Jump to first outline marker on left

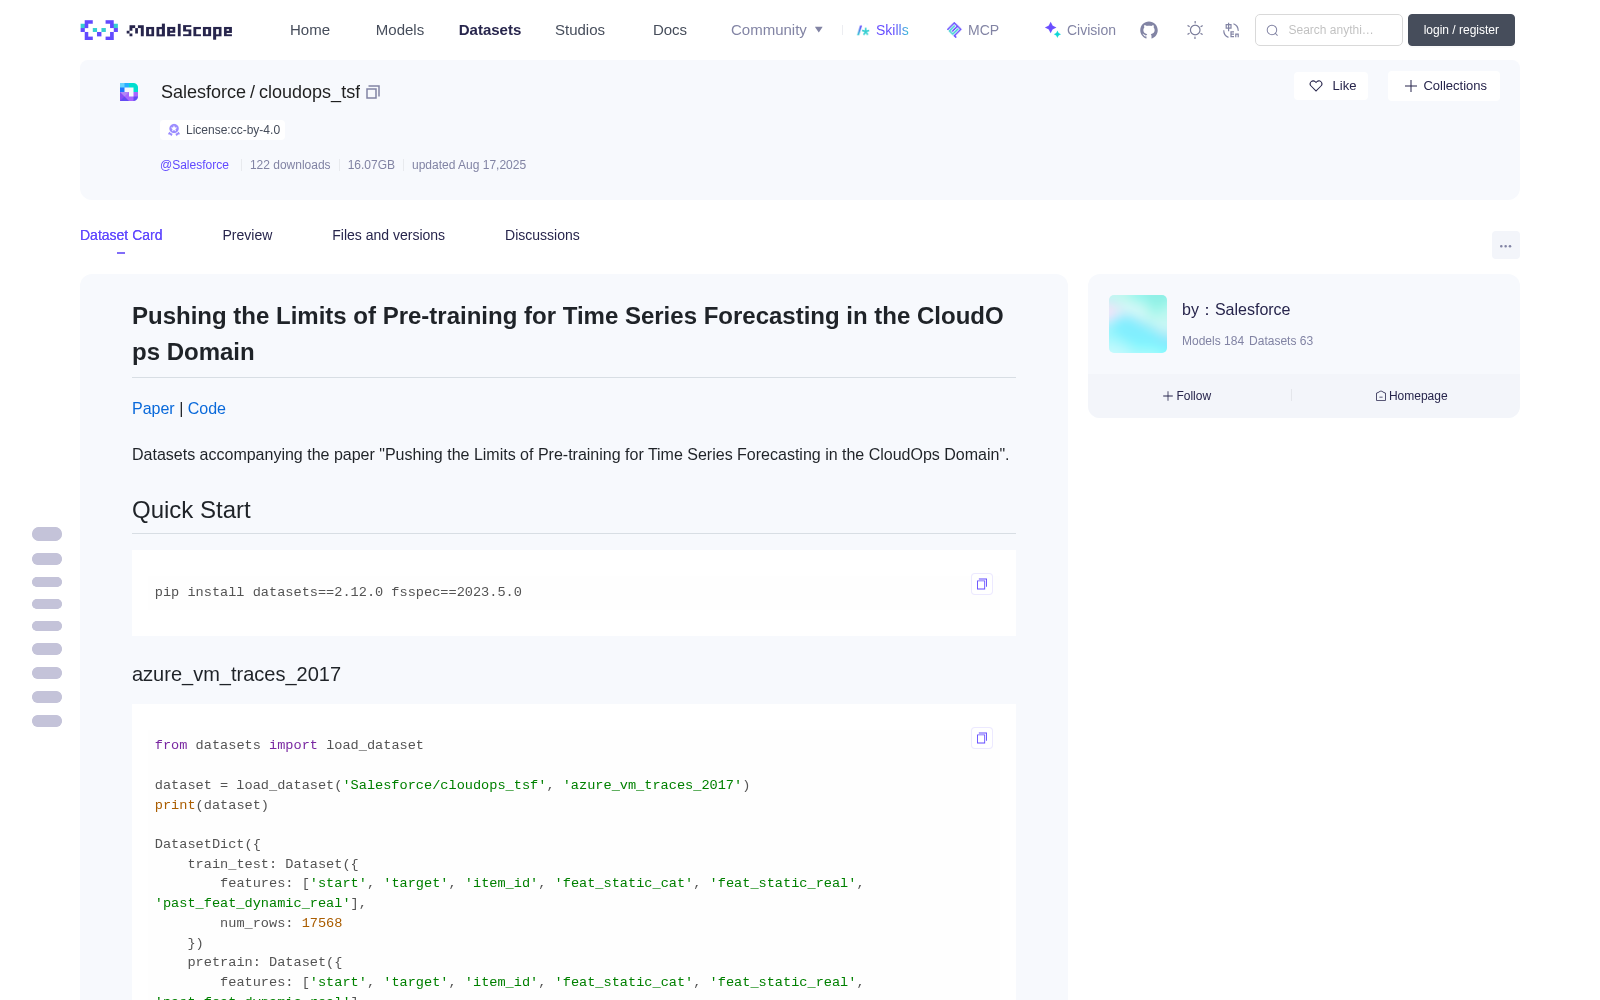[x=47, y=534]
